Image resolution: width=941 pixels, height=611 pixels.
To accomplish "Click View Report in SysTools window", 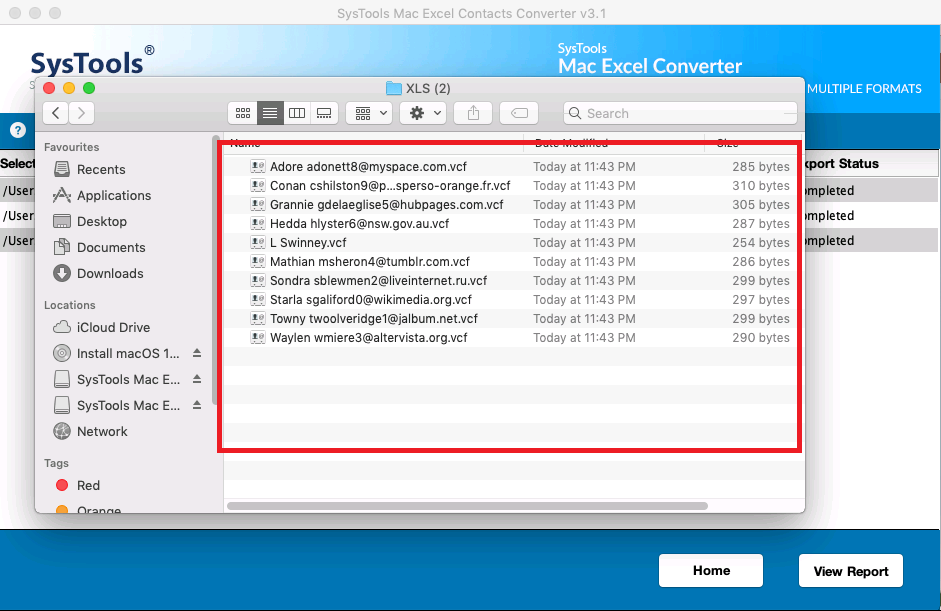I will coord(851,571).
